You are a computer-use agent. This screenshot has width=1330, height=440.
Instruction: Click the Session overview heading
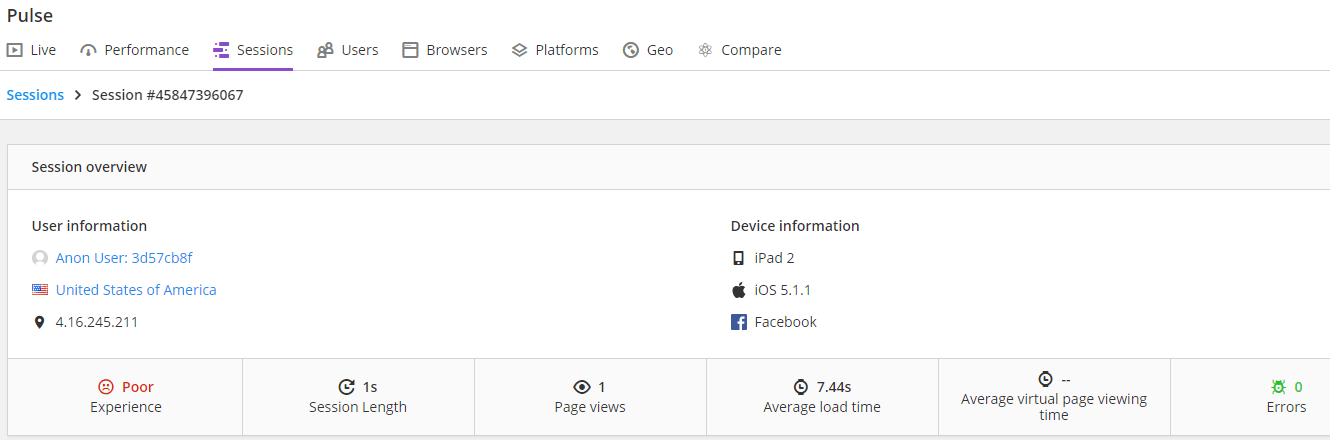tap(89, 167)
